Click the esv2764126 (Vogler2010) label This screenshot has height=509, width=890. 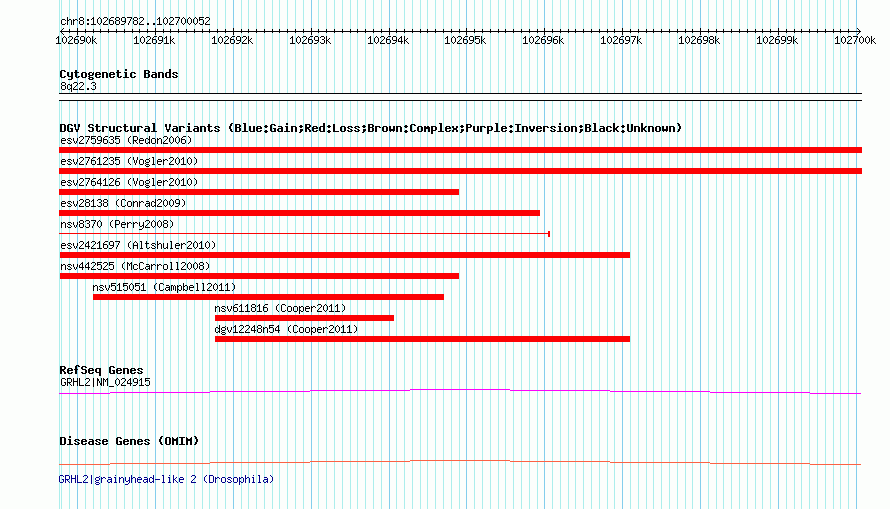click(x=129, y=182)
